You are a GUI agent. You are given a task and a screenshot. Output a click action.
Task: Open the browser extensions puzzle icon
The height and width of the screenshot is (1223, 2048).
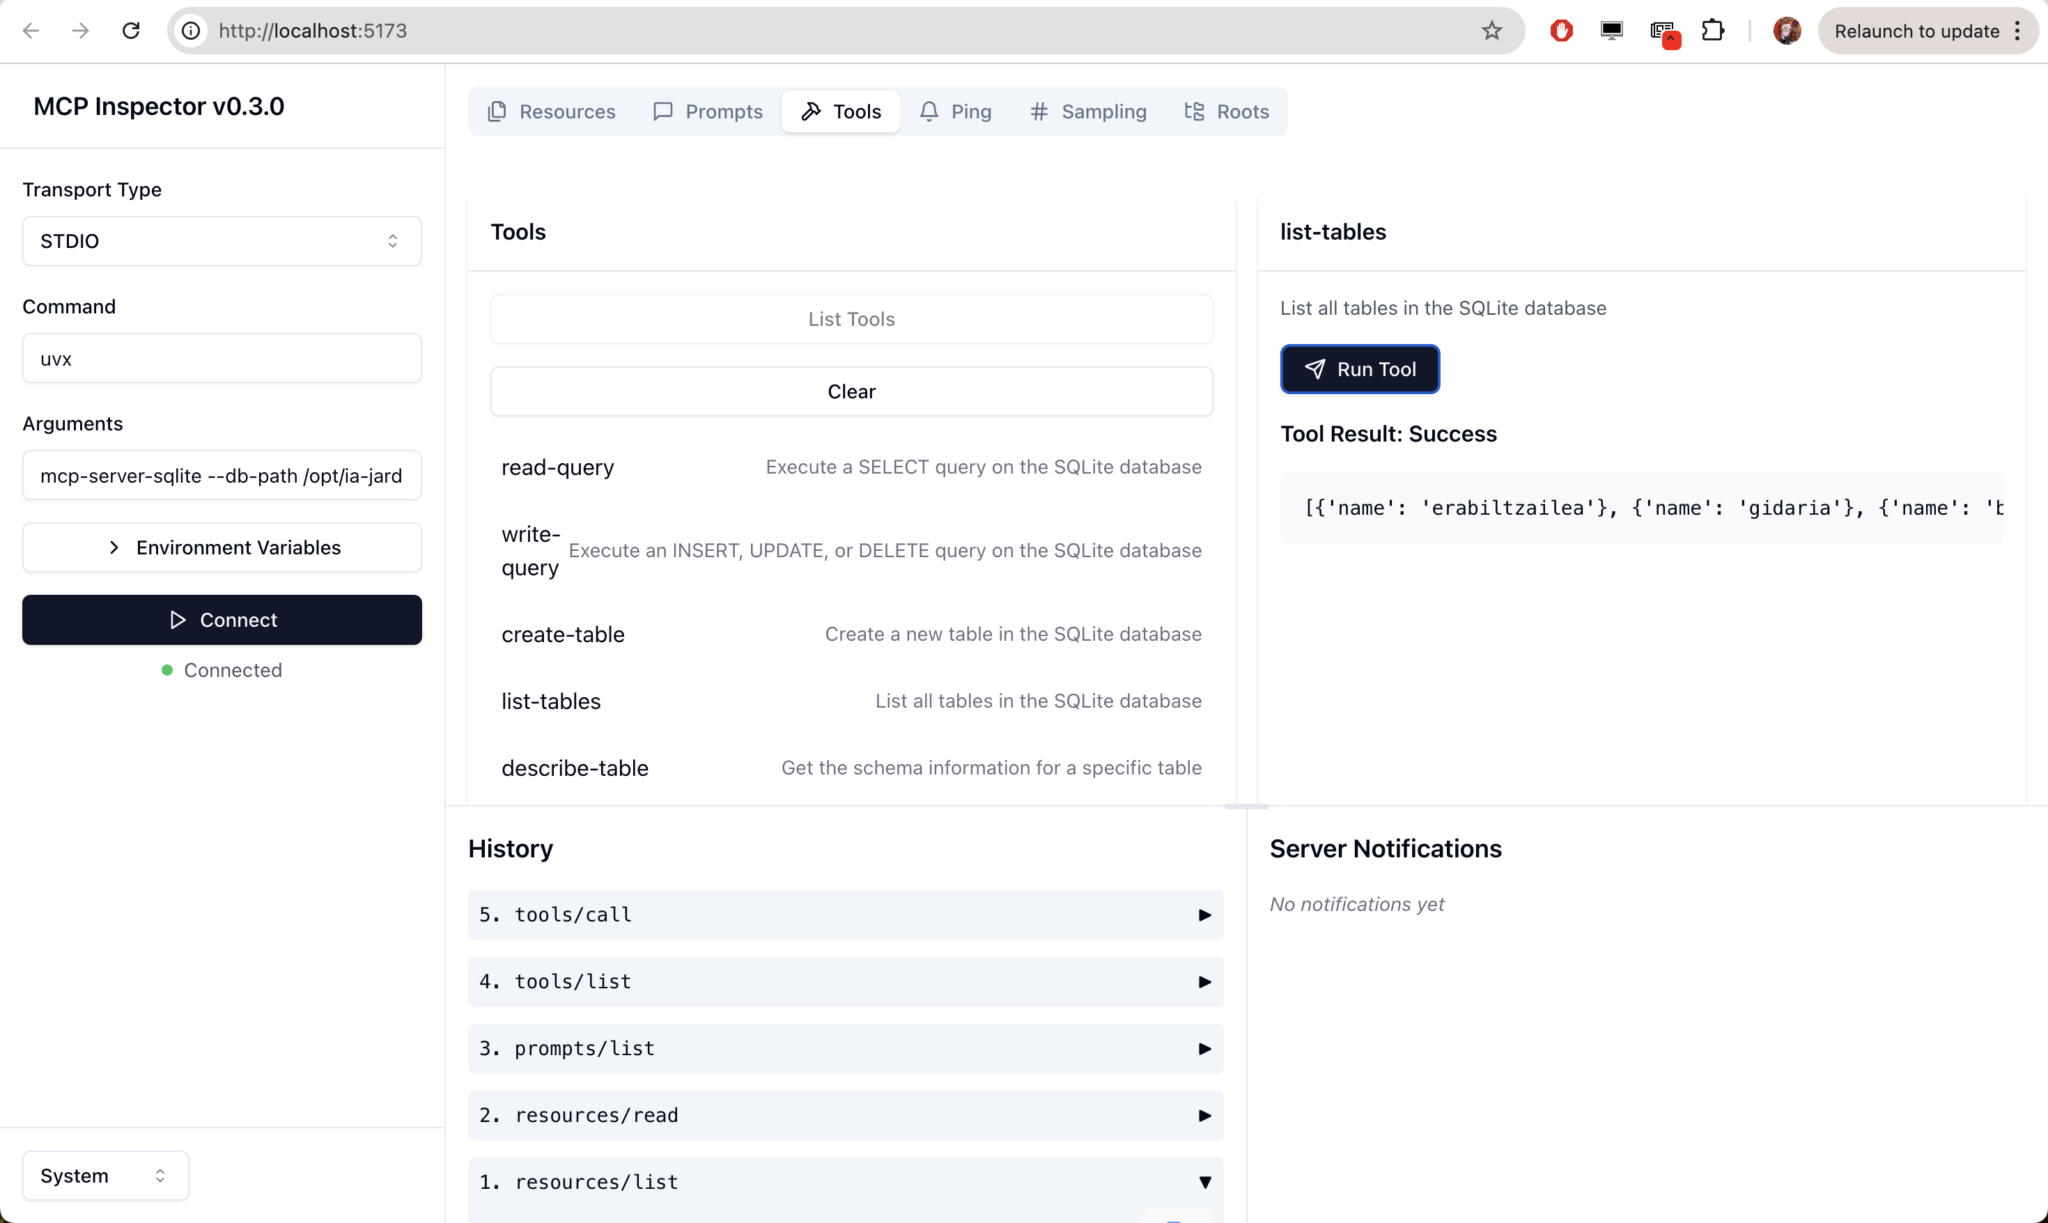tap(1712, 31)
